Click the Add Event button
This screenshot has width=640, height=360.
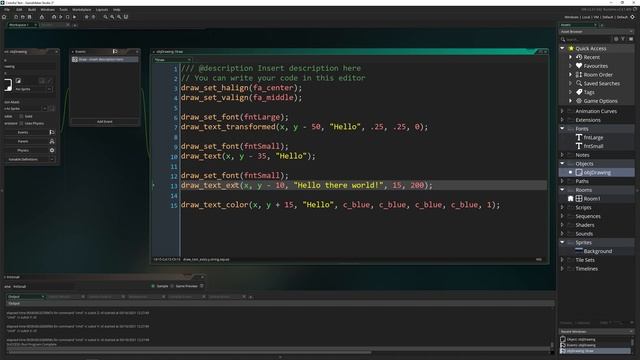point(105,122)
